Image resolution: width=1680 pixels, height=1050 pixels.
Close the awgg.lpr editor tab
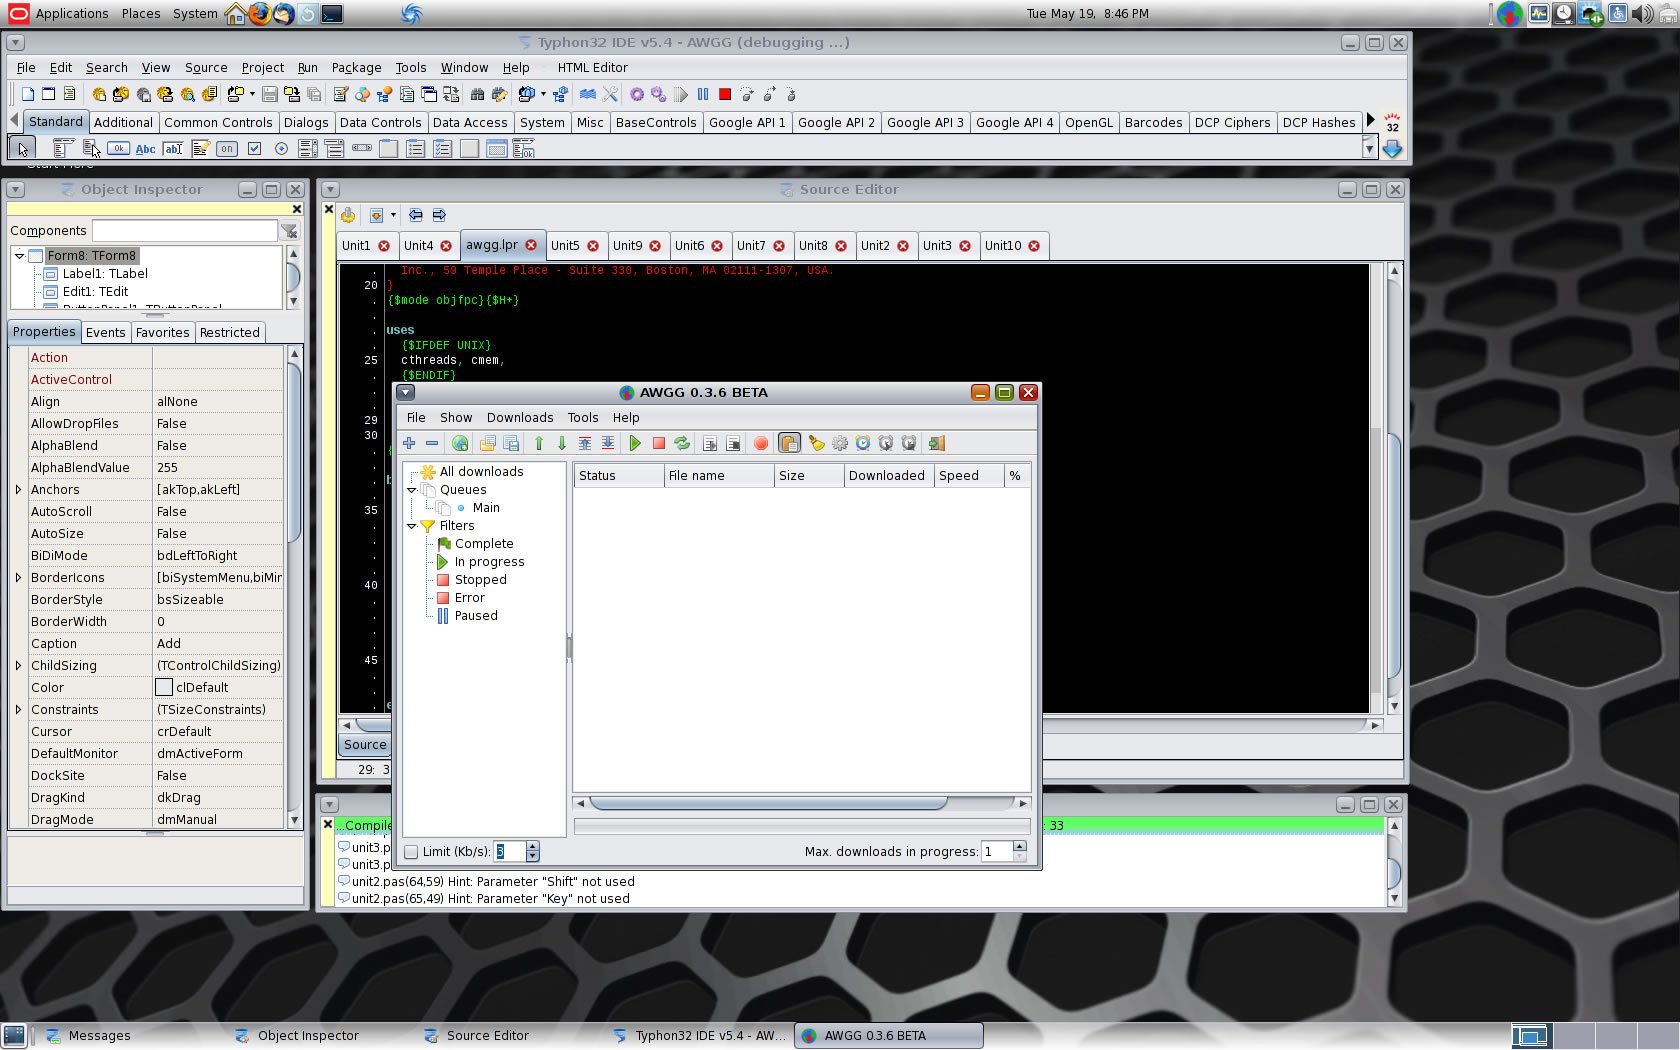pyautogui.click(x=531, y=245)
